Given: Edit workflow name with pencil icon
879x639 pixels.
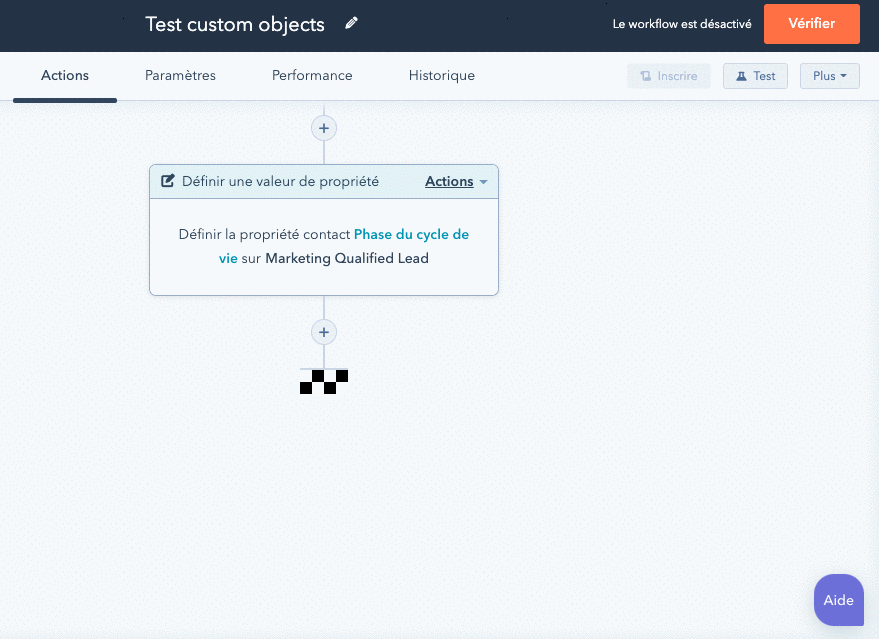Looking at the screenshot, I should (x=351, y=24).
